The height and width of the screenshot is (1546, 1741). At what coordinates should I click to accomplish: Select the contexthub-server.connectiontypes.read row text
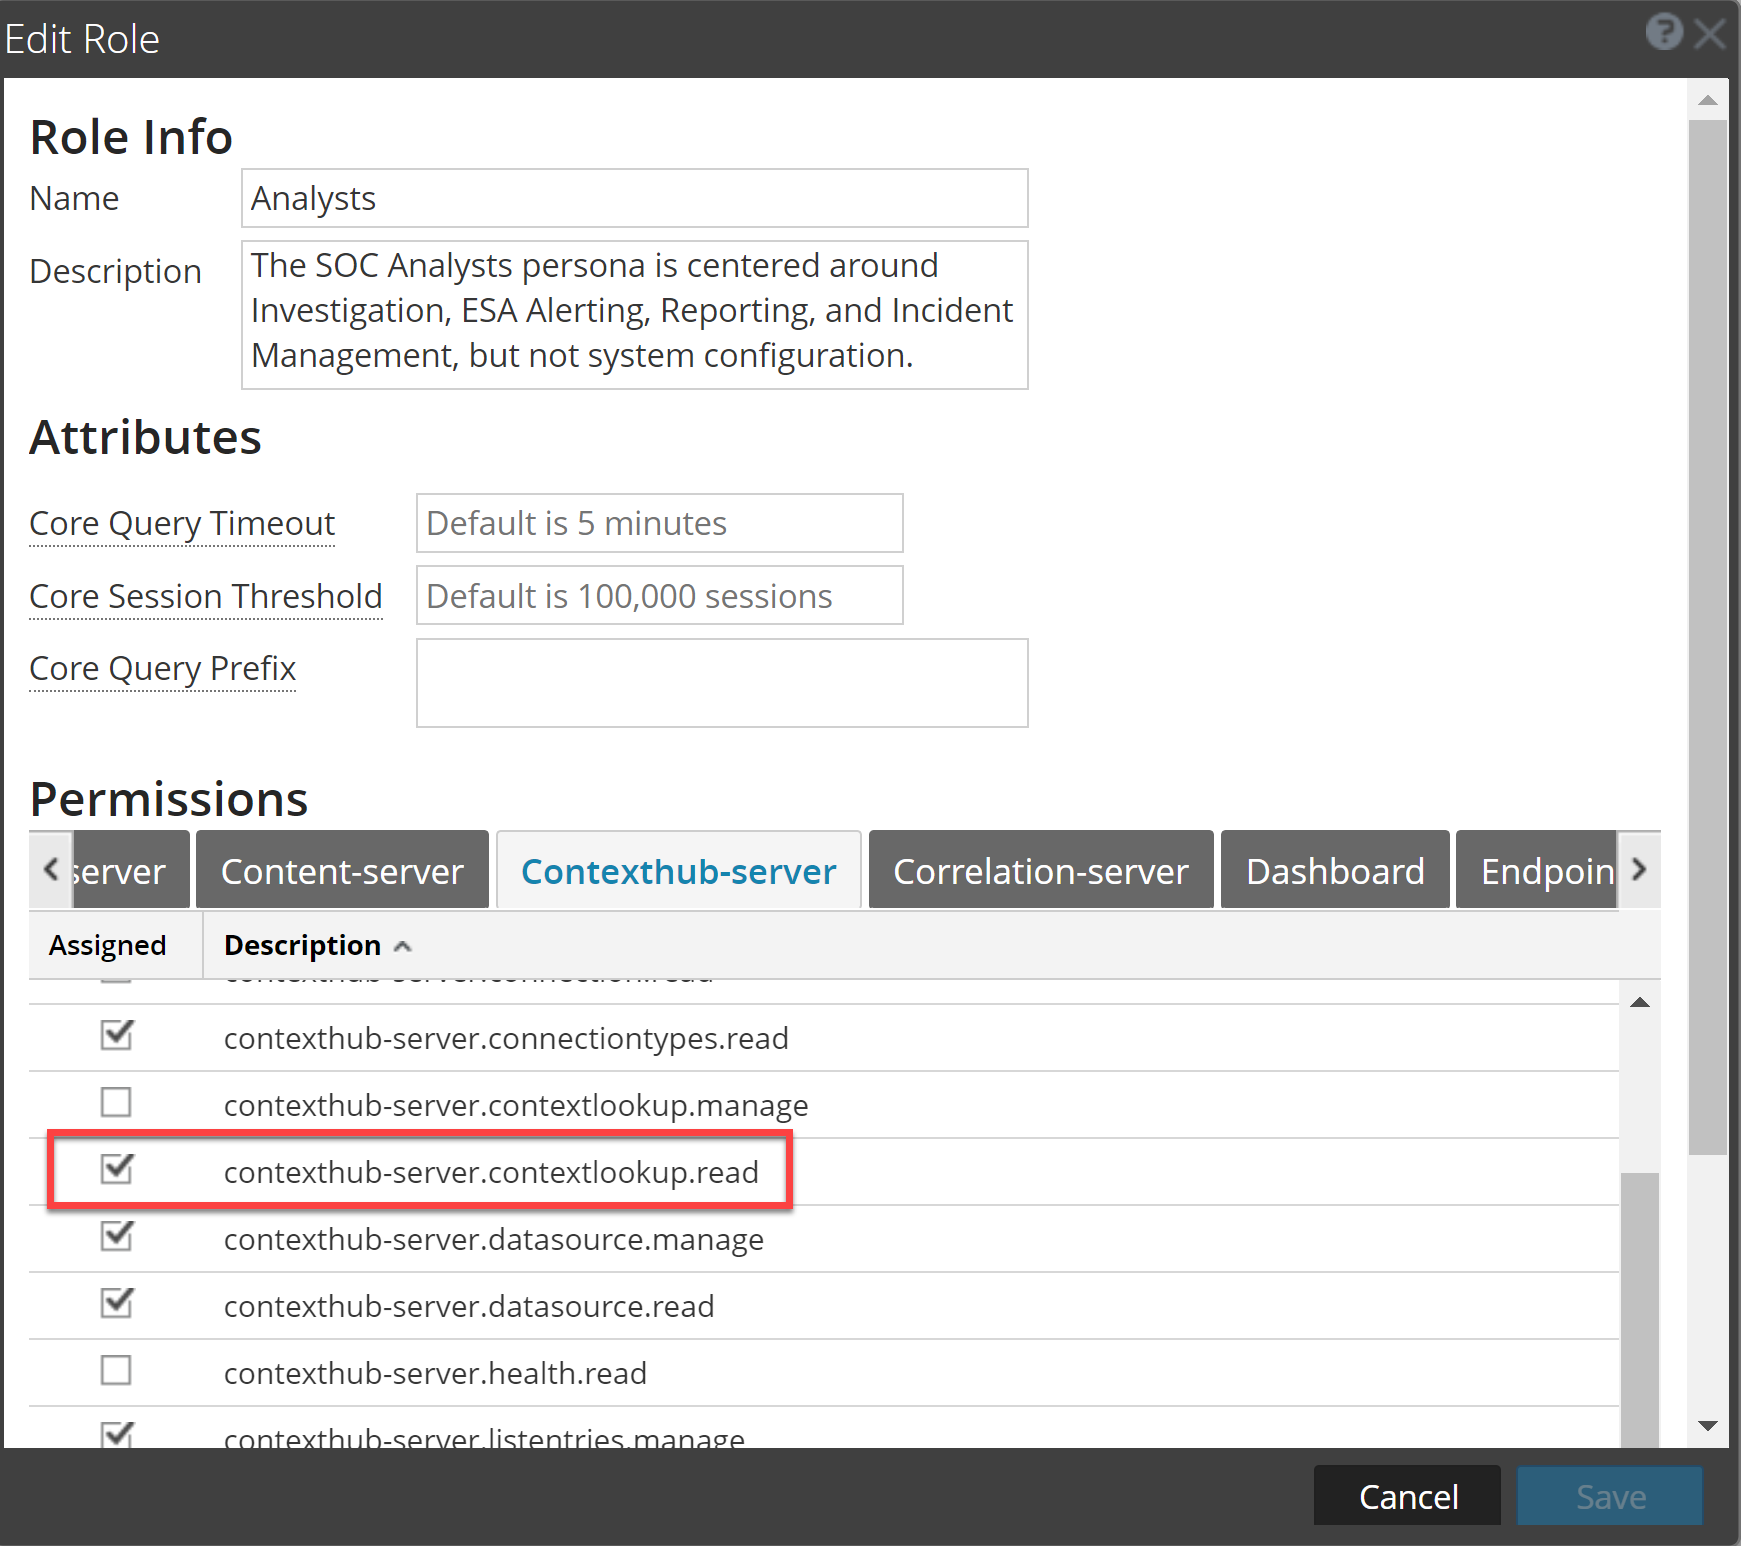(506, 1038)
